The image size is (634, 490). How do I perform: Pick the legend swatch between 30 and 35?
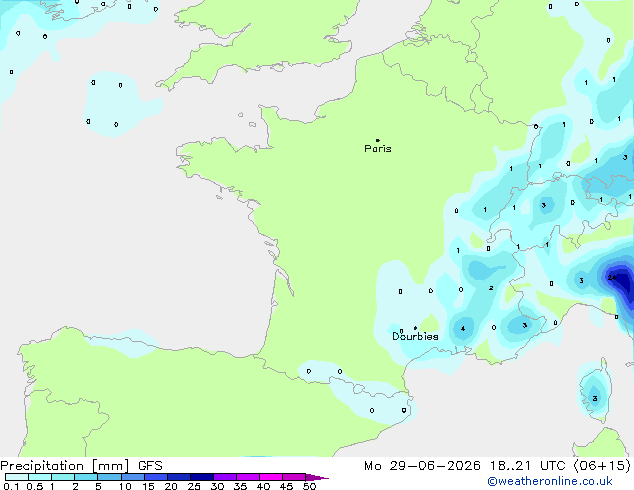pos(225,477)
